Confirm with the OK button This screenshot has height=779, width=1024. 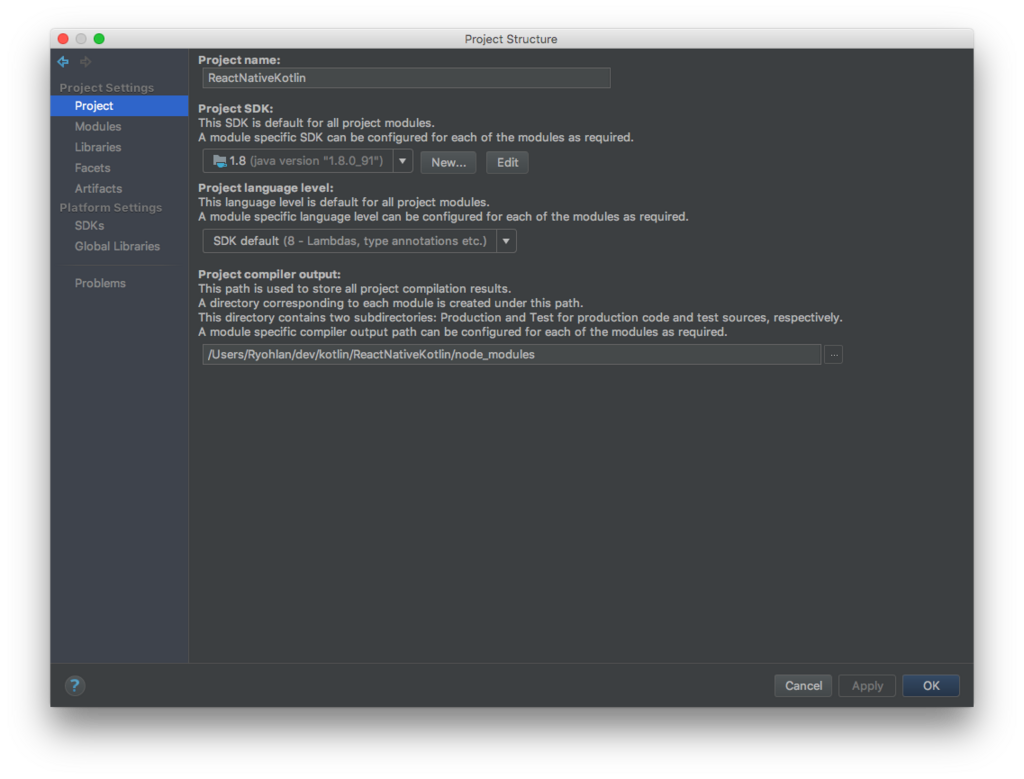coord(931,686)
